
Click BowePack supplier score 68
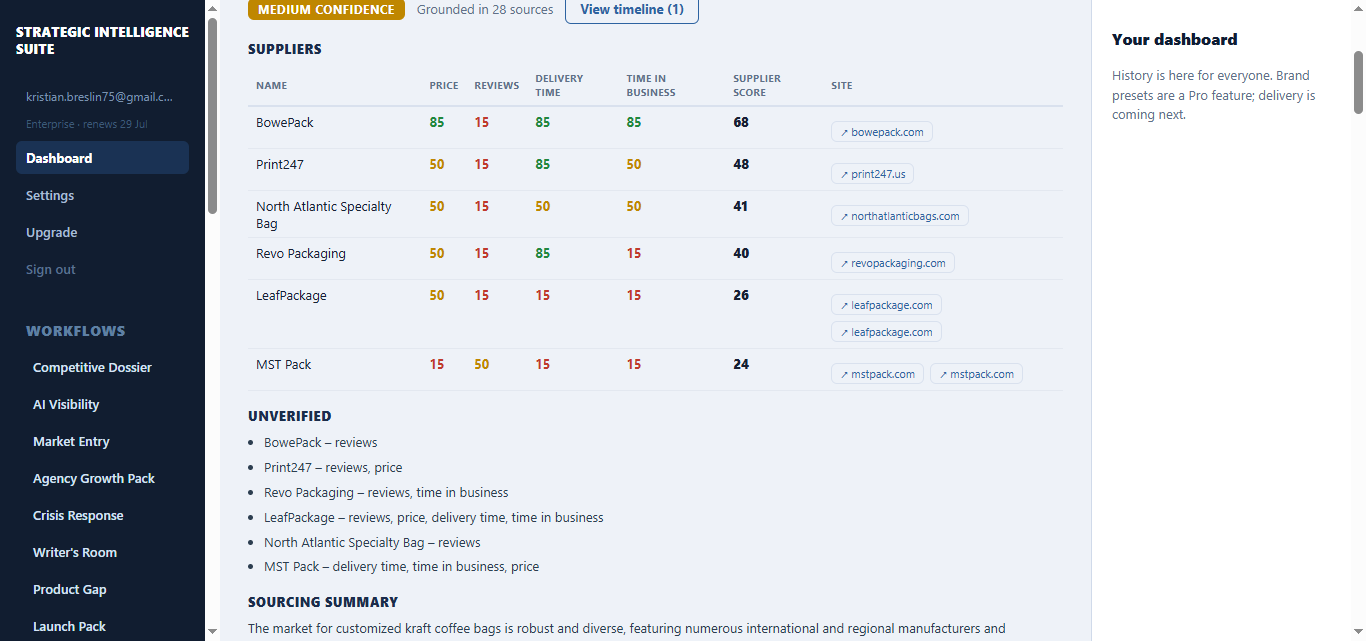pos(741,122)
